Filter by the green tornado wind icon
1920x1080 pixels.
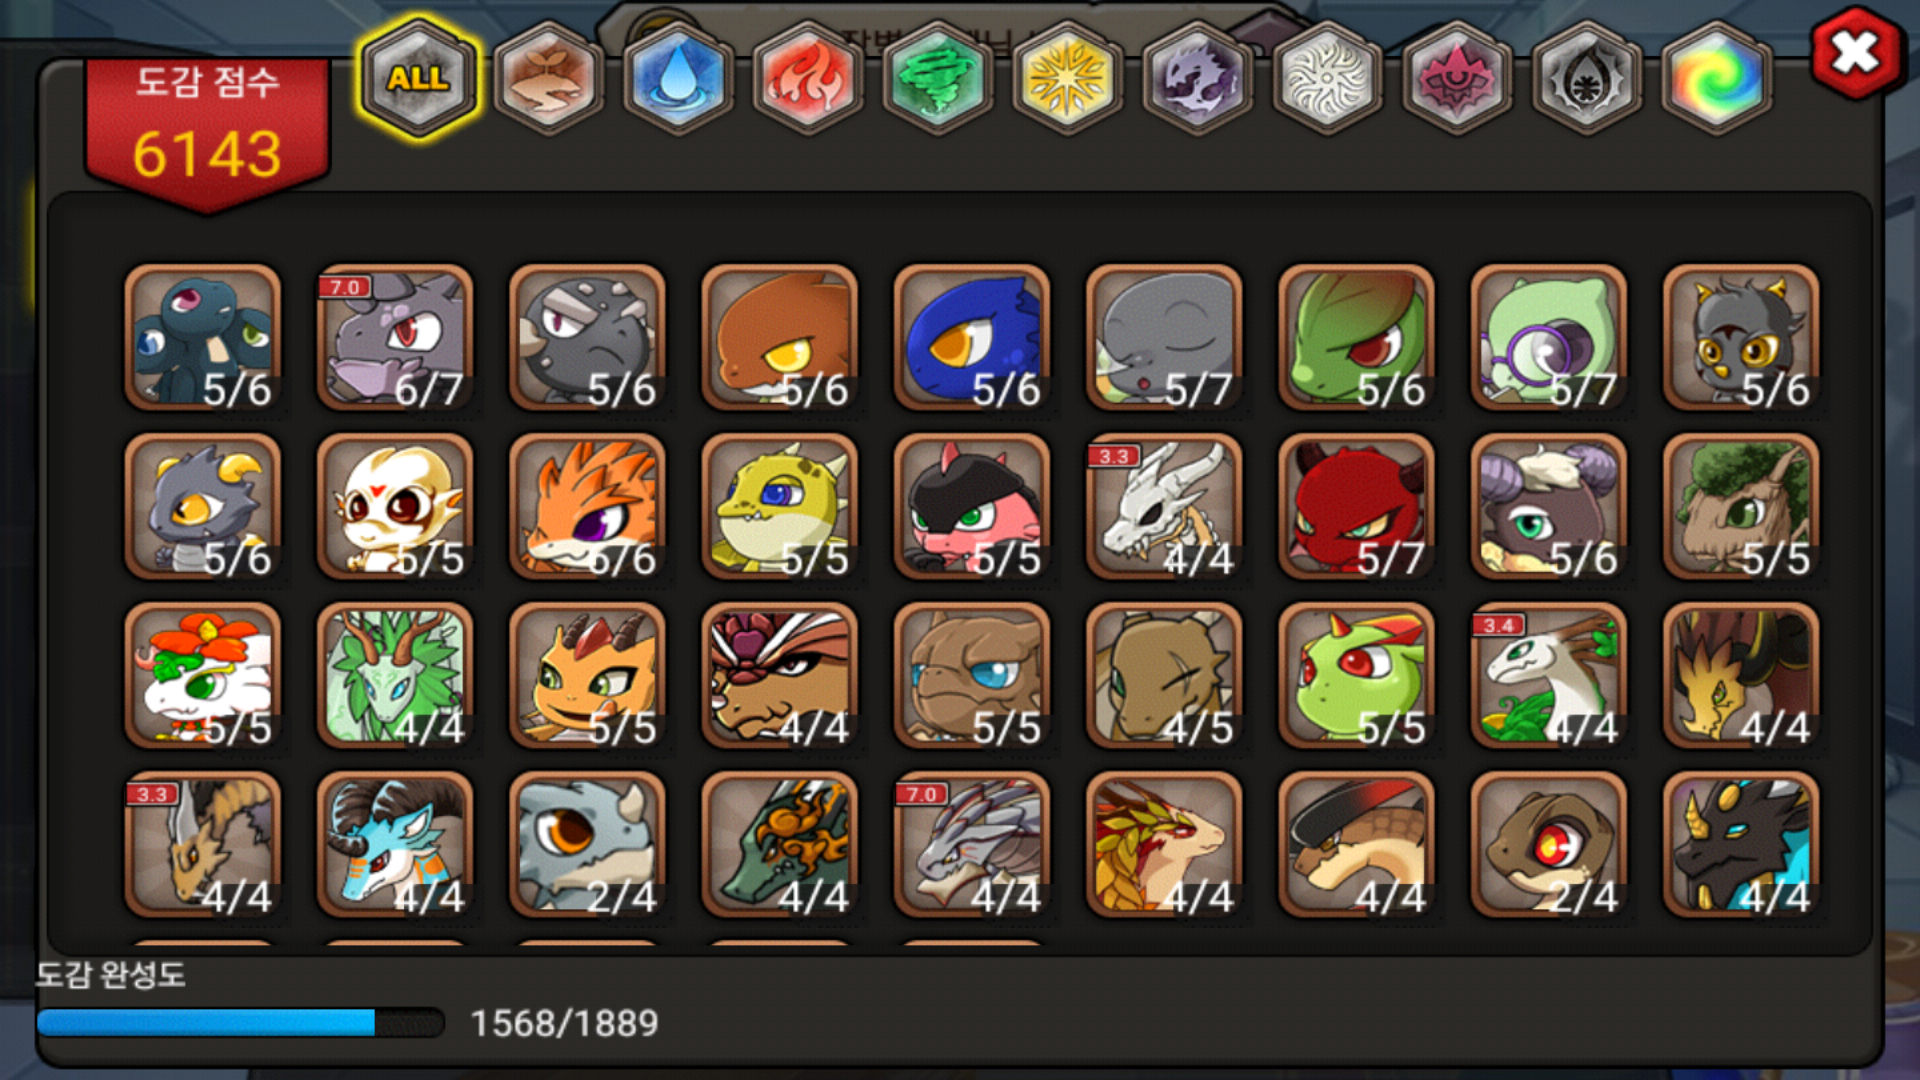click(938, 78)
